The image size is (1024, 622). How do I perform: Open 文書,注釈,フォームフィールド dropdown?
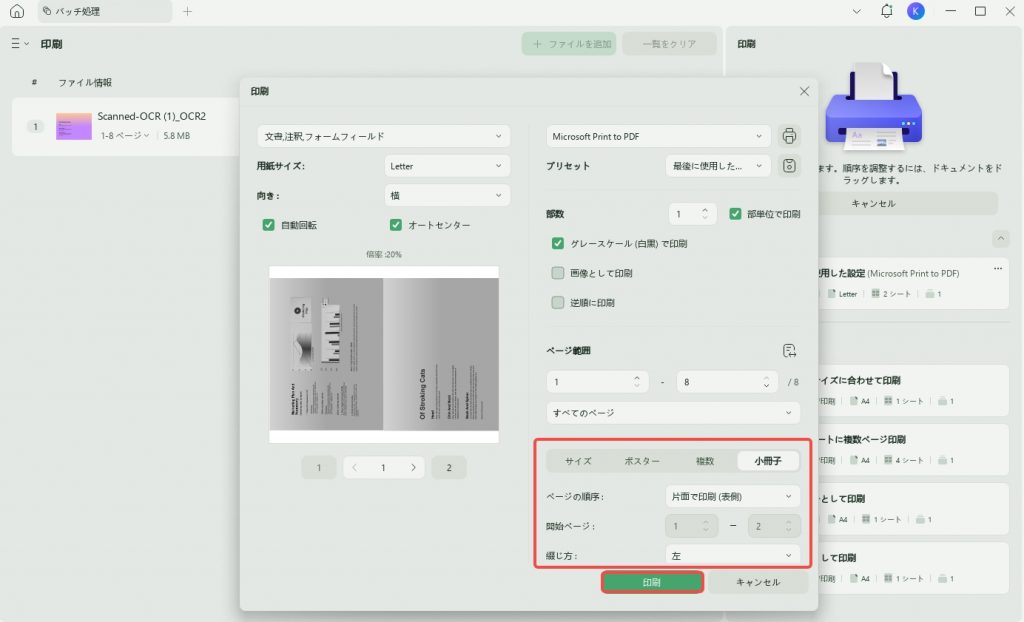(383, 137)
